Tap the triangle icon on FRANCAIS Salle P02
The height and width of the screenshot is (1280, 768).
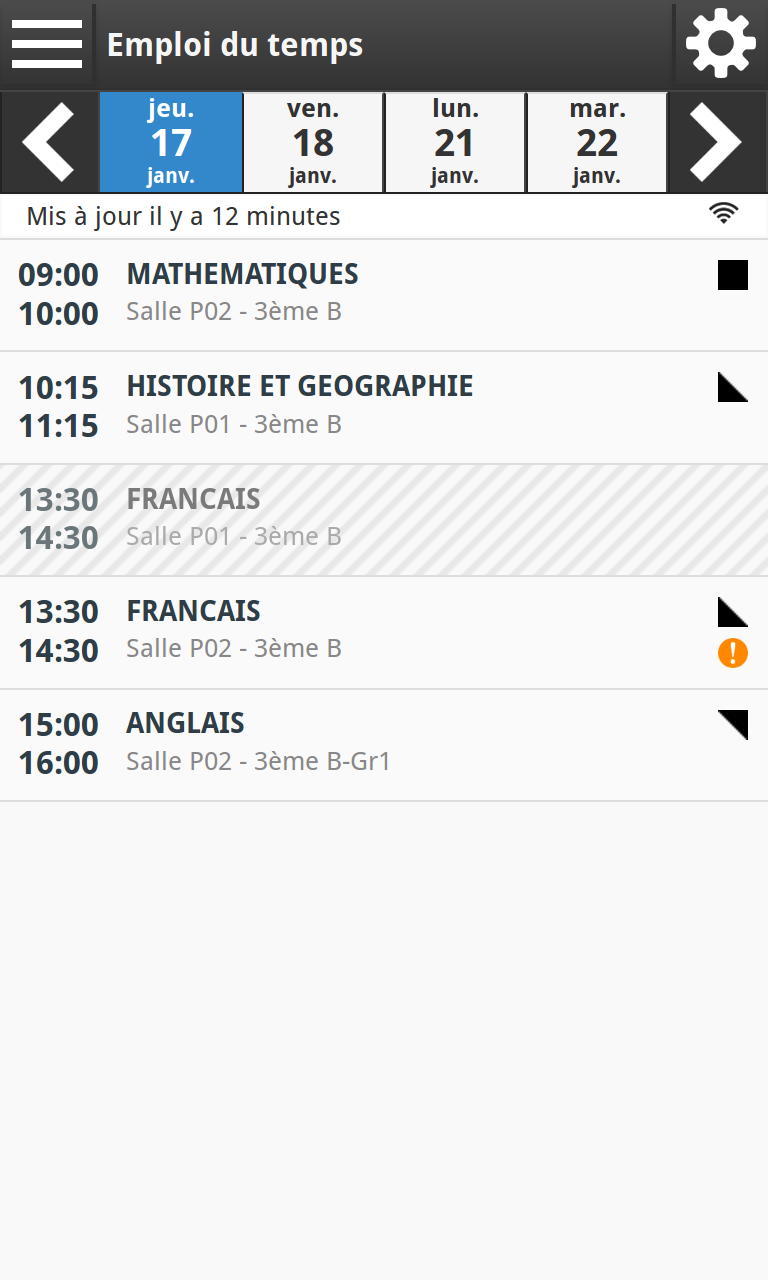click(x=733, y=612)
